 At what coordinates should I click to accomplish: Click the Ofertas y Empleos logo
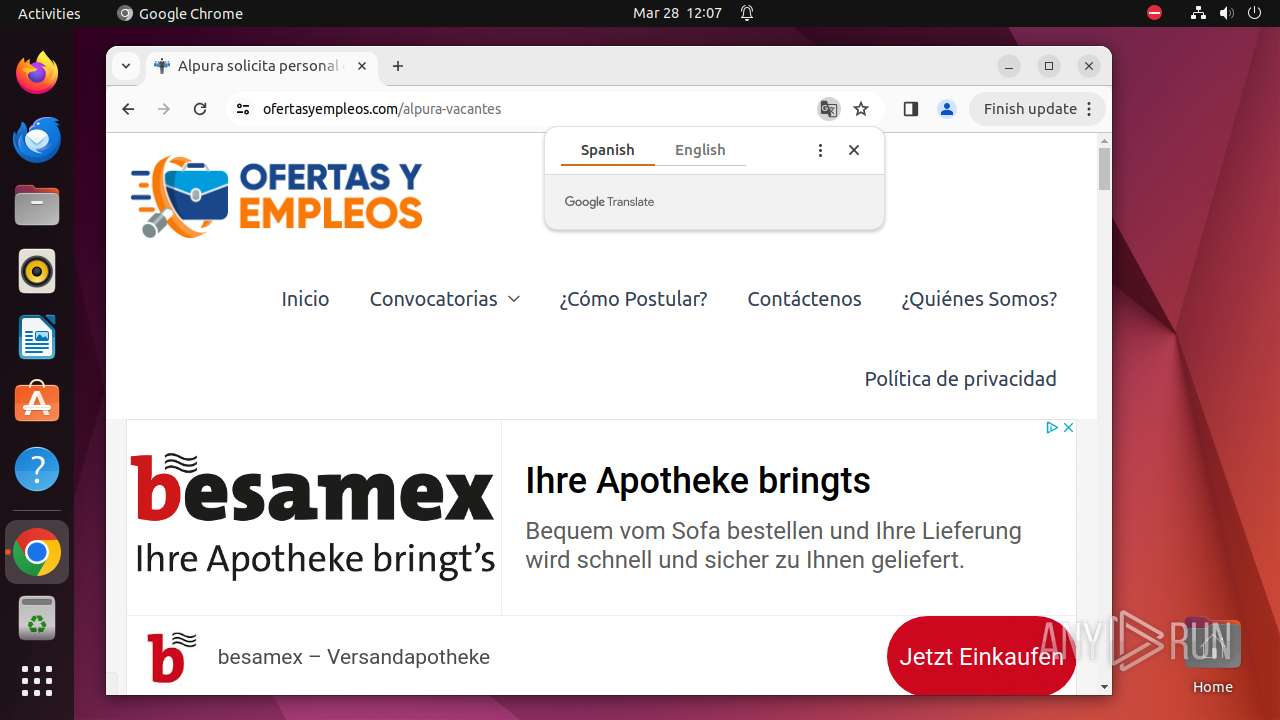click(277, 197)
